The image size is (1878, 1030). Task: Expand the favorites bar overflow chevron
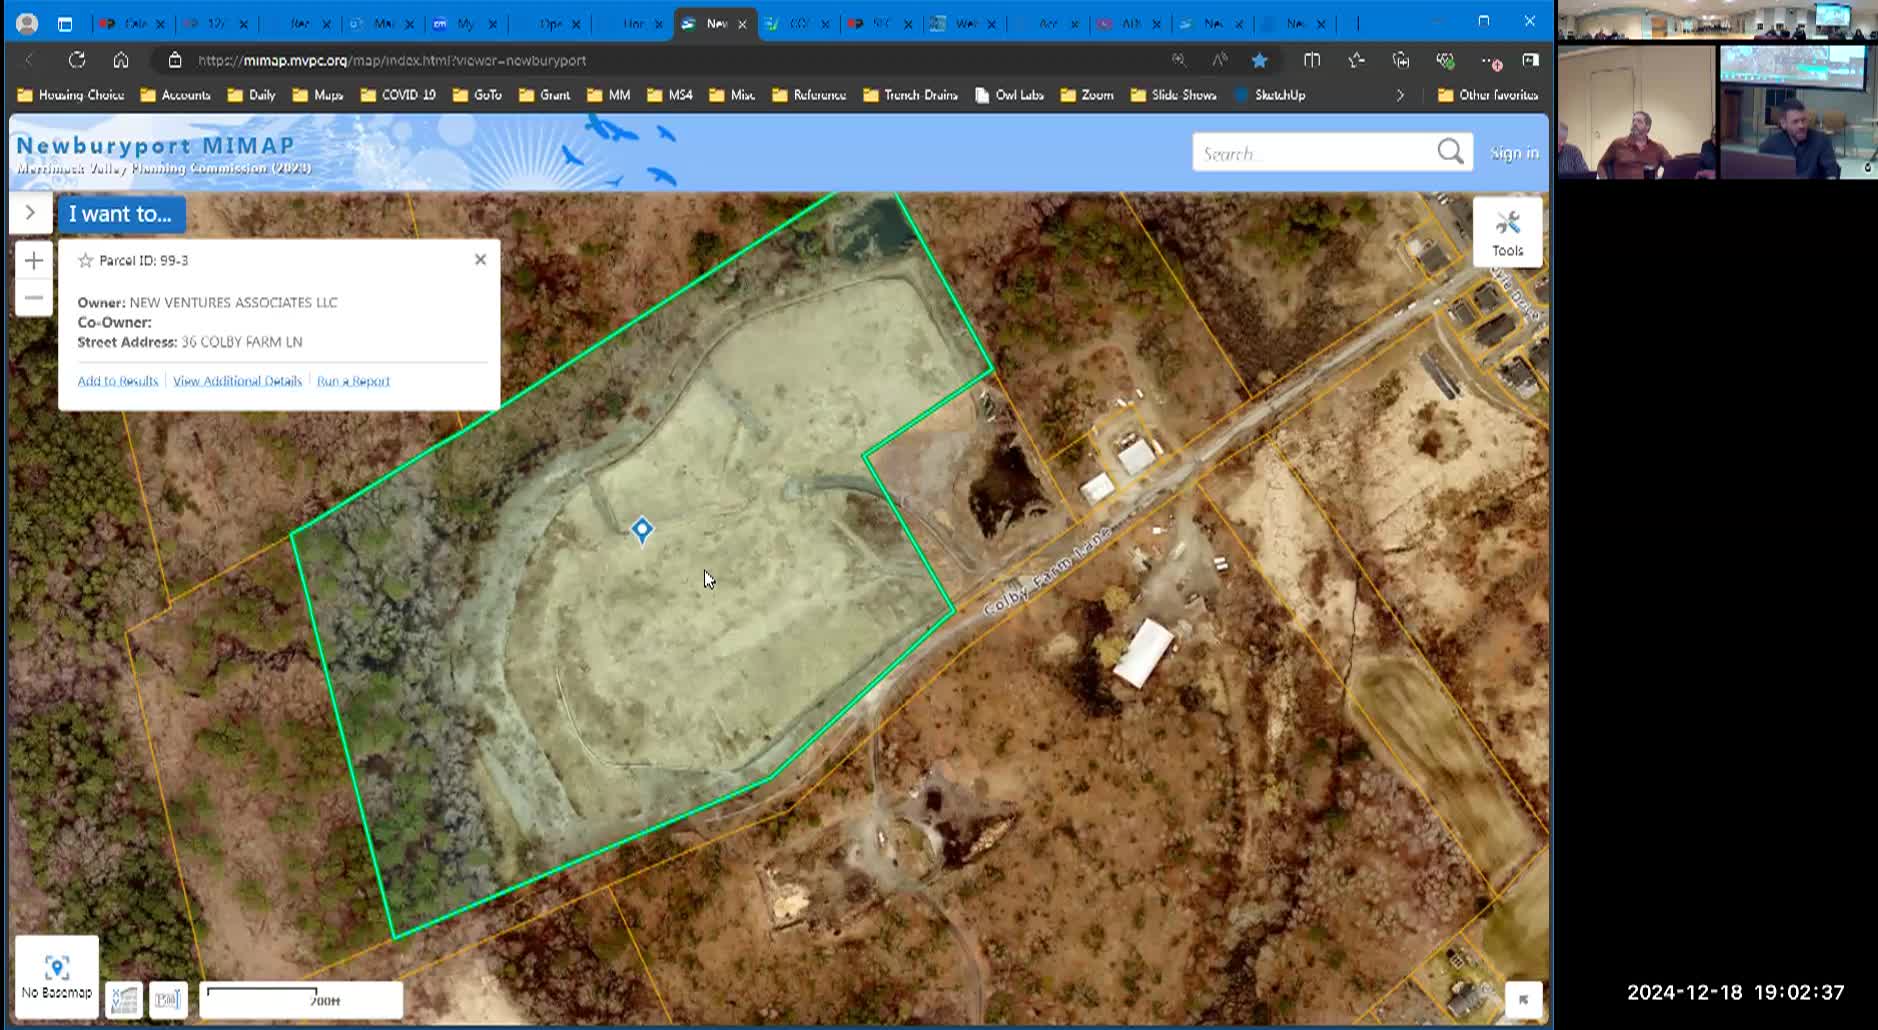coord(1400,95)
